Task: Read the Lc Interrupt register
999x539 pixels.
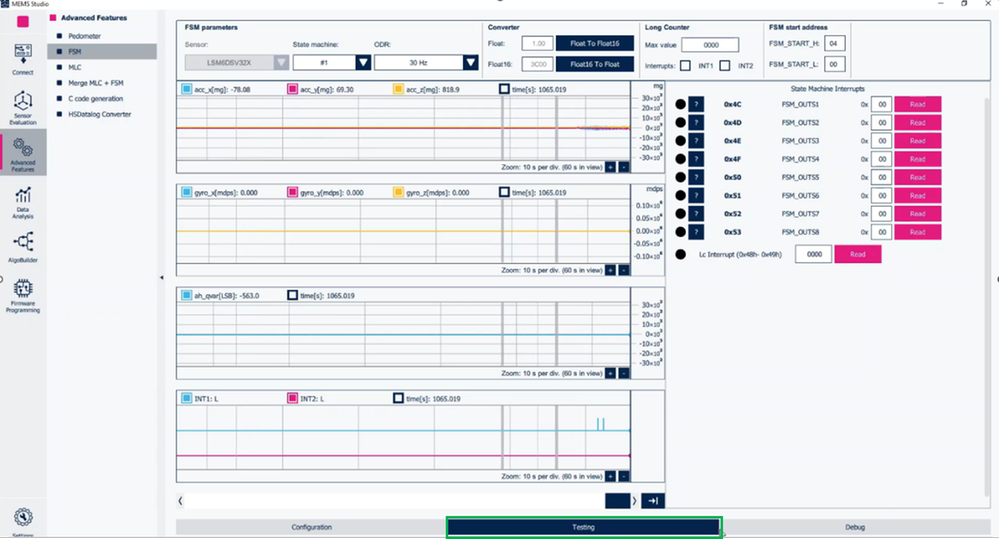Action: pos(858,254)
